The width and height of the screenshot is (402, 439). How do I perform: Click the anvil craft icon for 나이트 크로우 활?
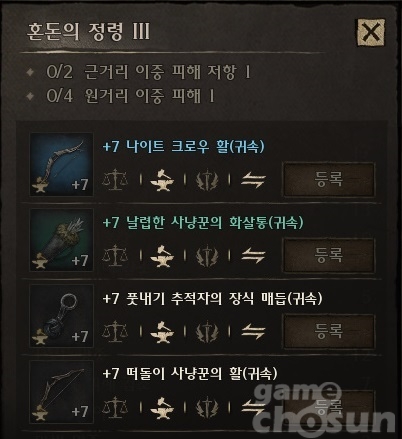coord(162,180)
